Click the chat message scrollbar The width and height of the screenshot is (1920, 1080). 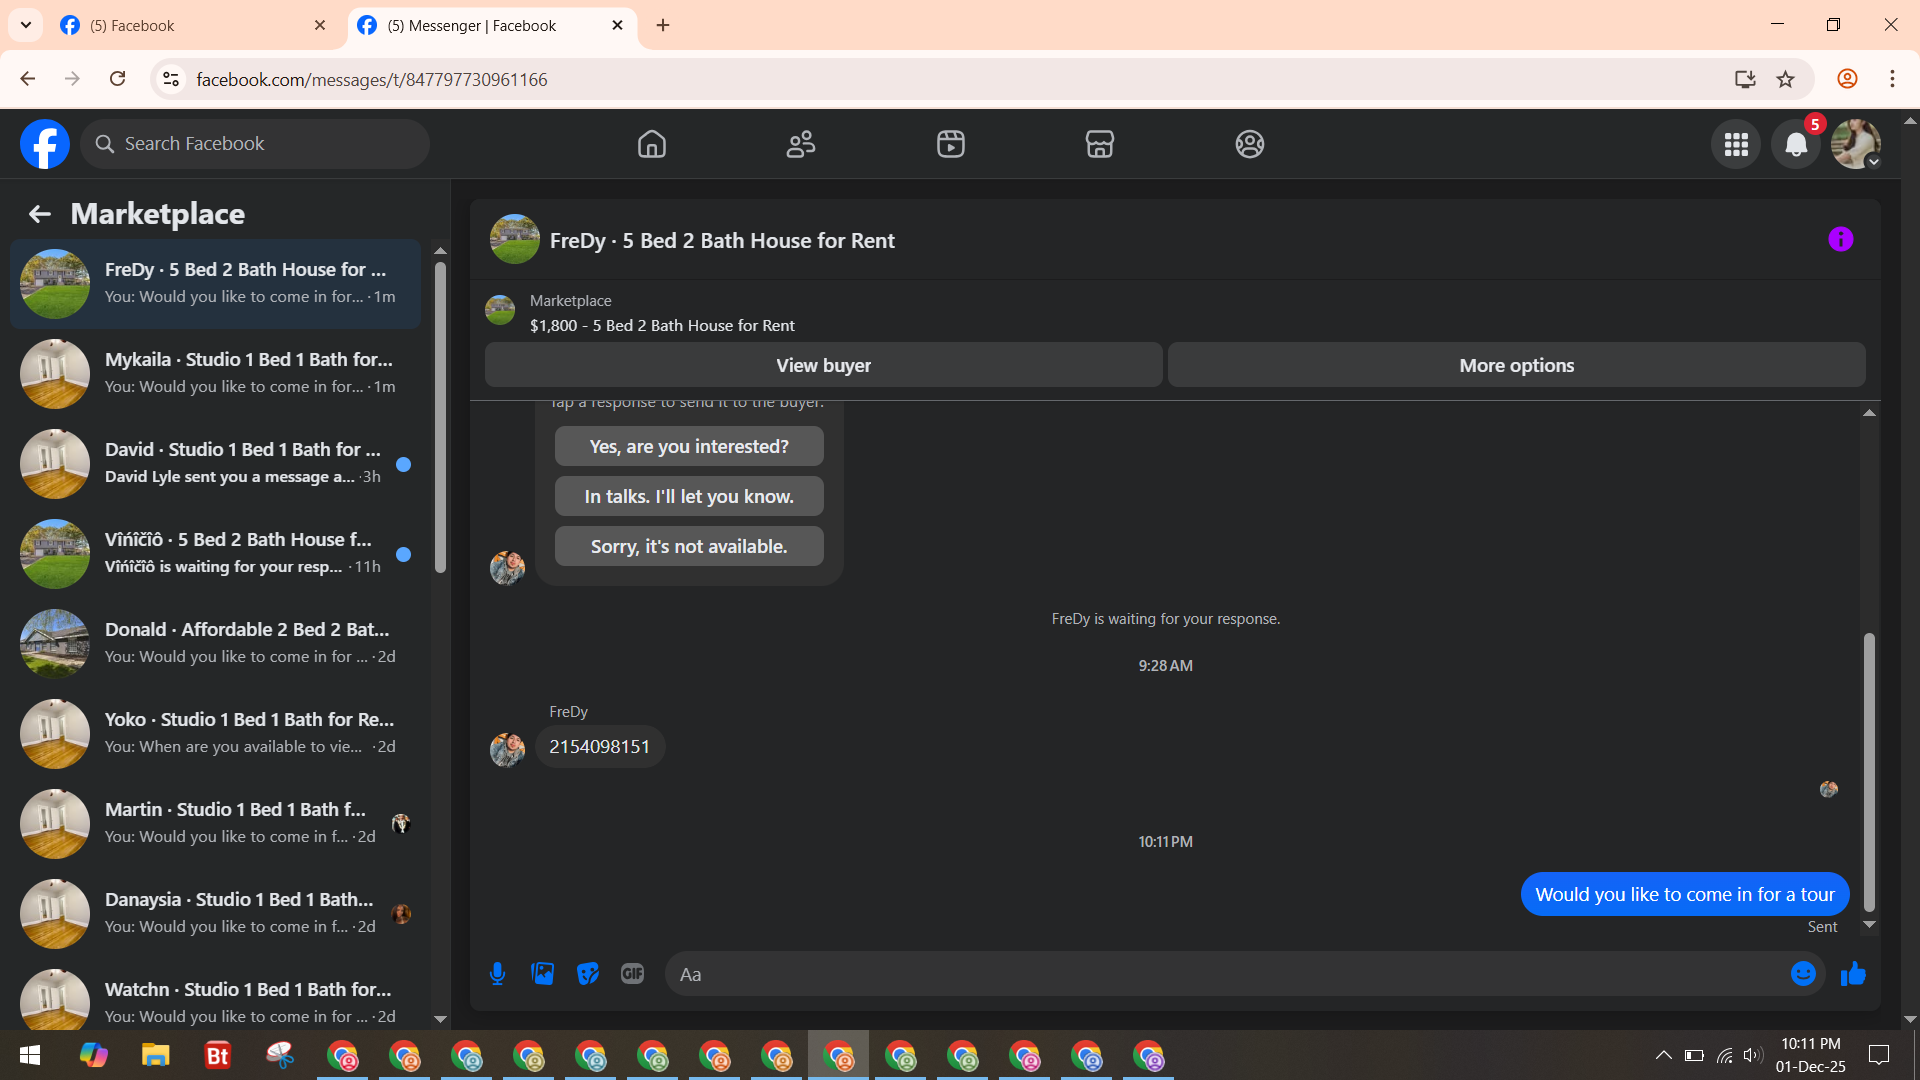pyautogui.click(x=1868, y=770)
